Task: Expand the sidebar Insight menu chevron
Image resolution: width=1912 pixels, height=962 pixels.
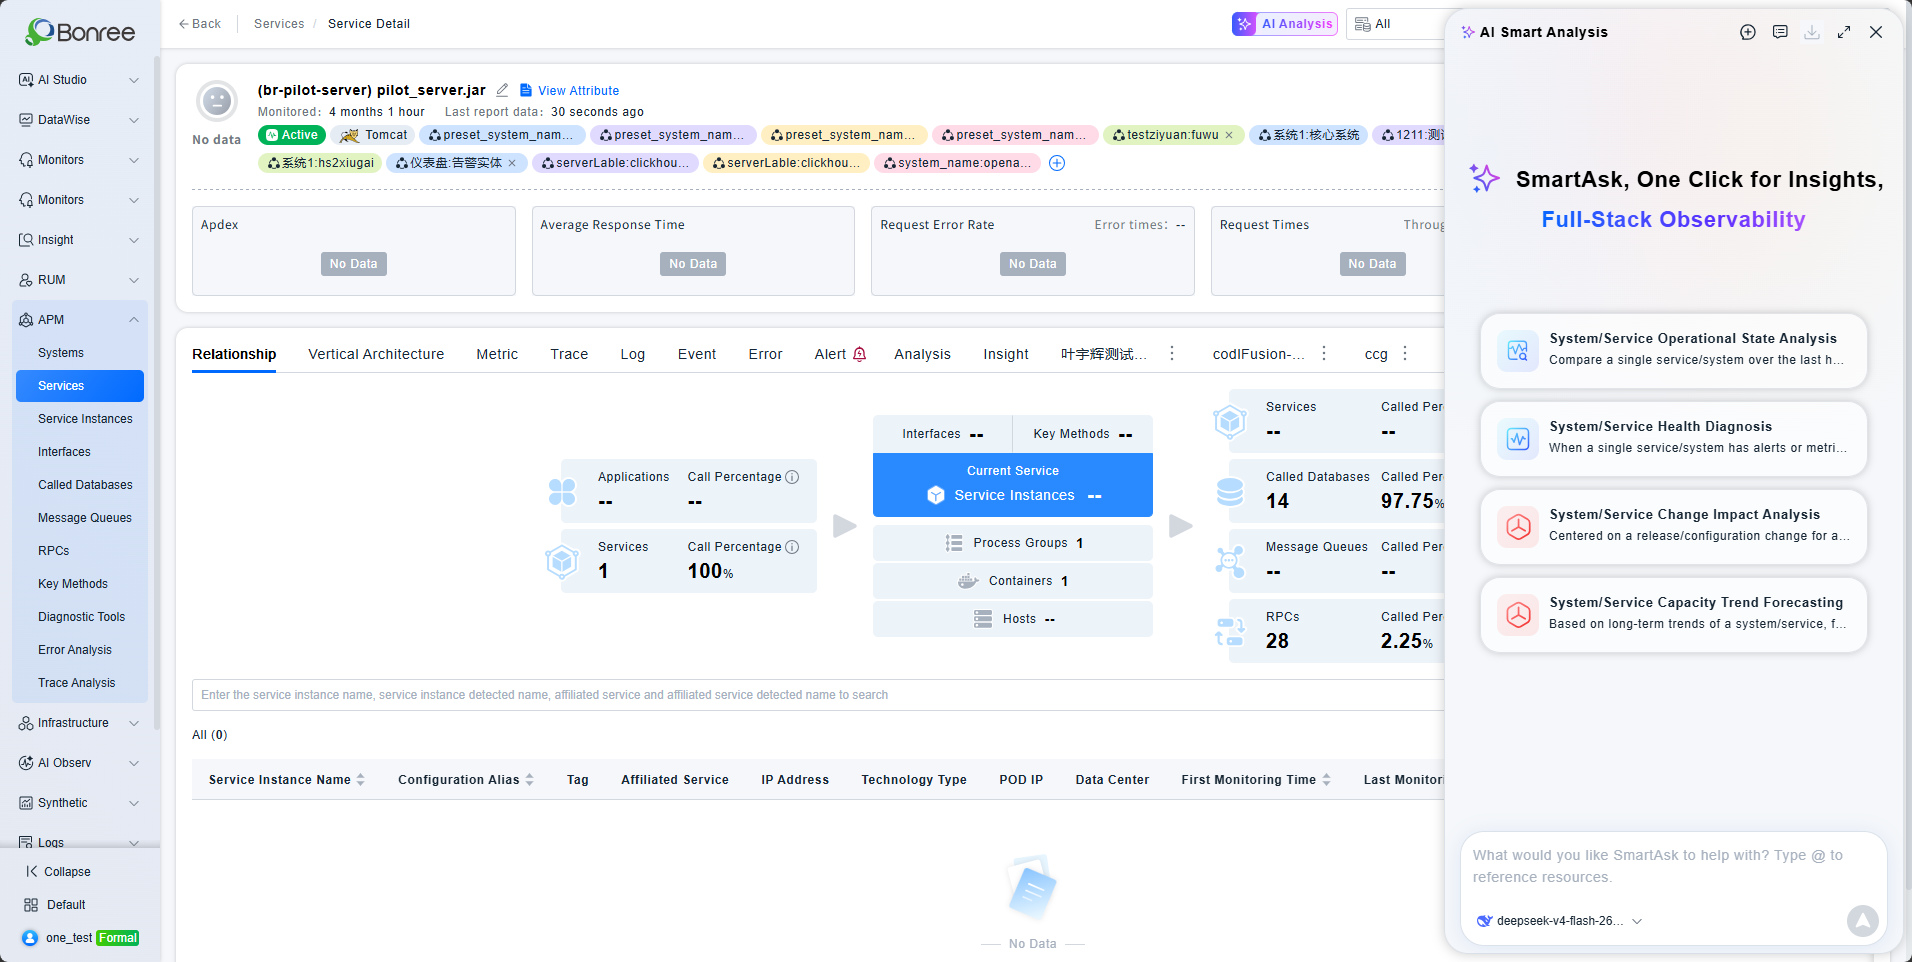Action: (134, 240)
